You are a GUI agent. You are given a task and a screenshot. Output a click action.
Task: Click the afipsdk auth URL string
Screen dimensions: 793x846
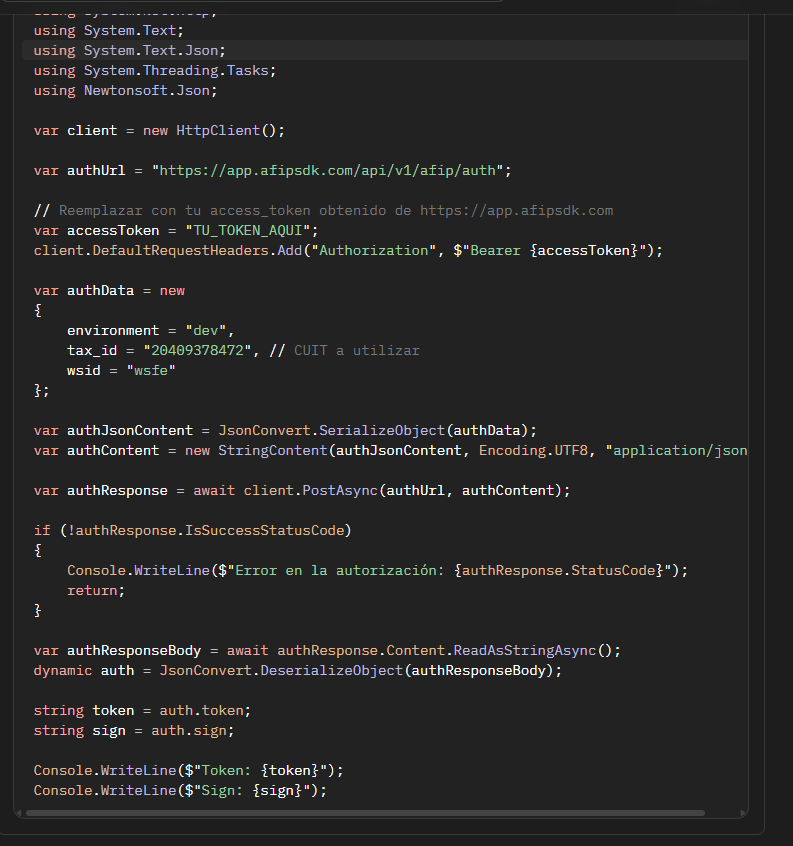pos(331,170)
